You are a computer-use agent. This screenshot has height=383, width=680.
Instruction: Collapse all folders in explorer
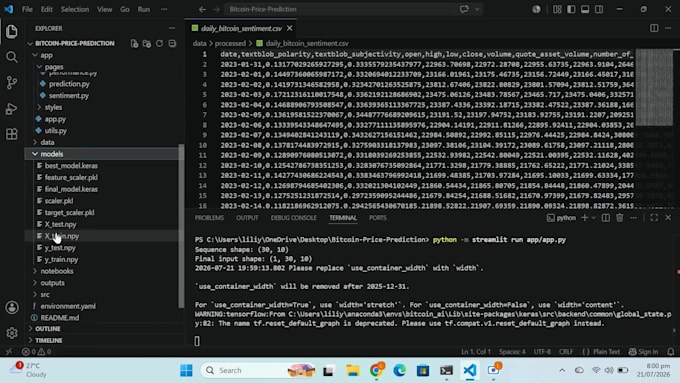click(172, 43)
